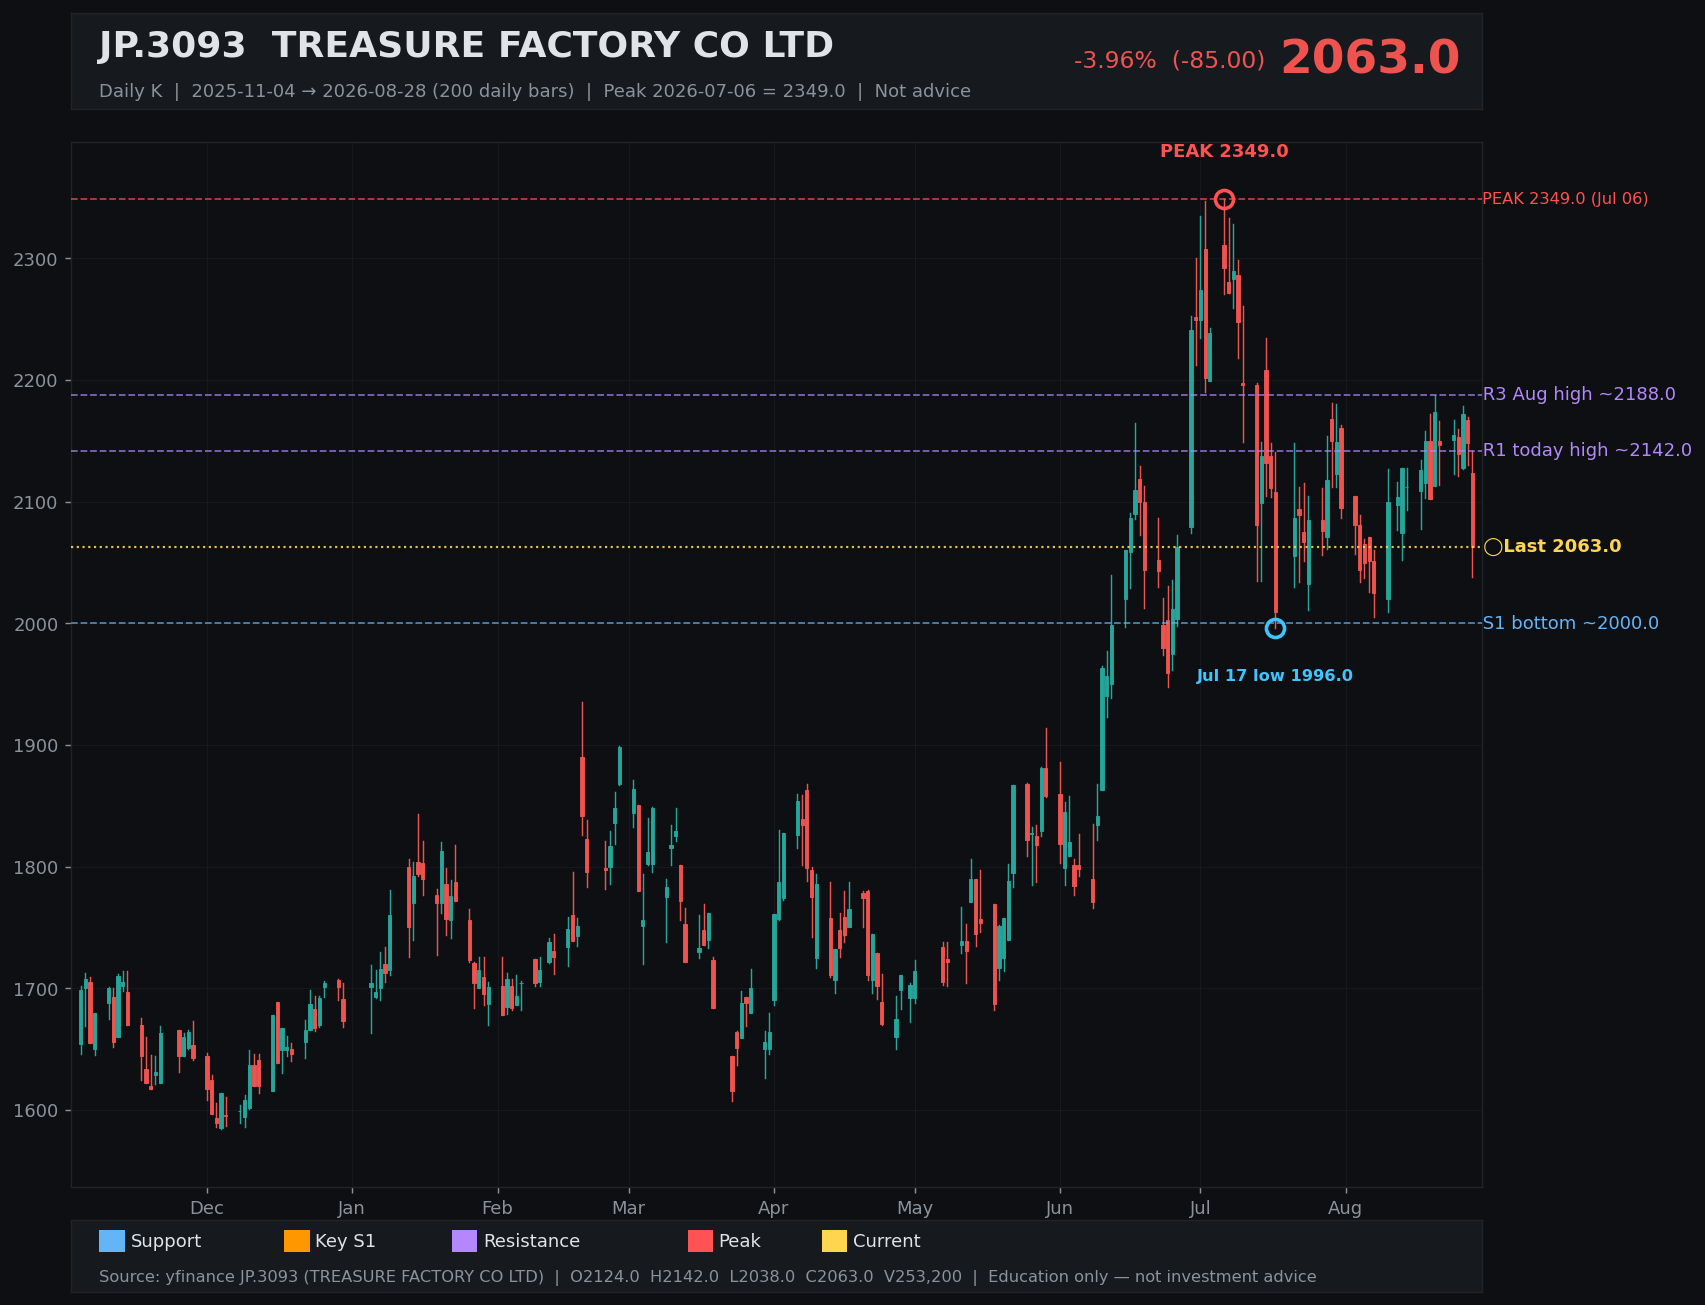
Task: Click the 'S1 bottom ~2000.0' label
Action: pos(1570,623)
